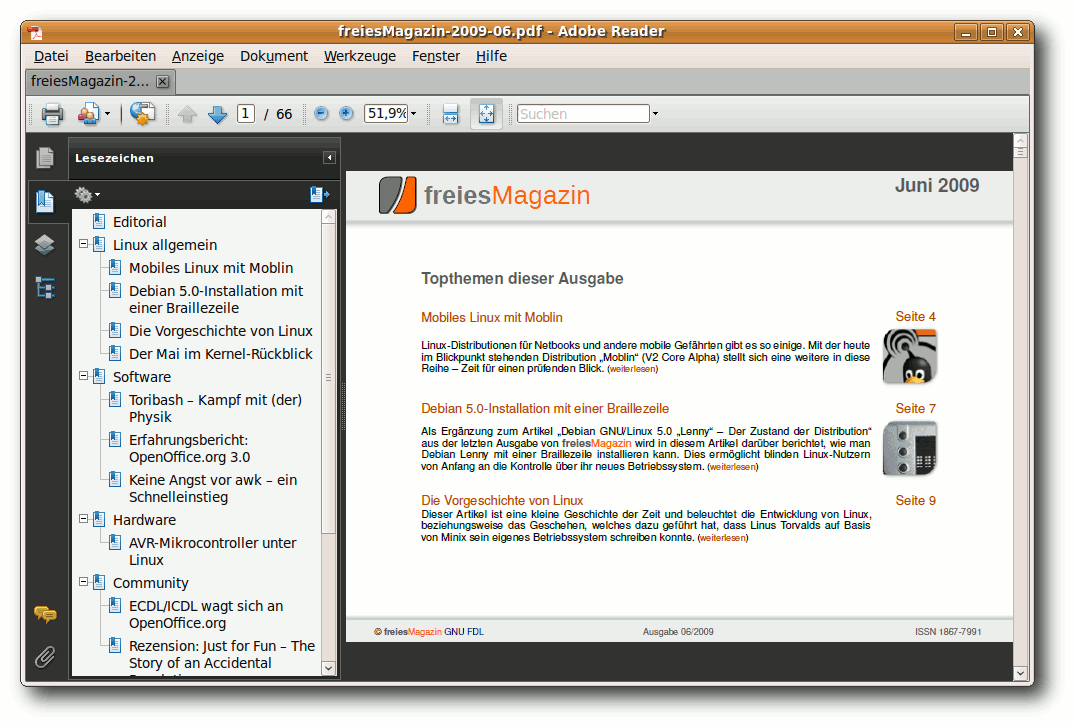Screen dimensions: 1075x727
Task: Go to next page with down arrow
Action: (x=217, y=114)
